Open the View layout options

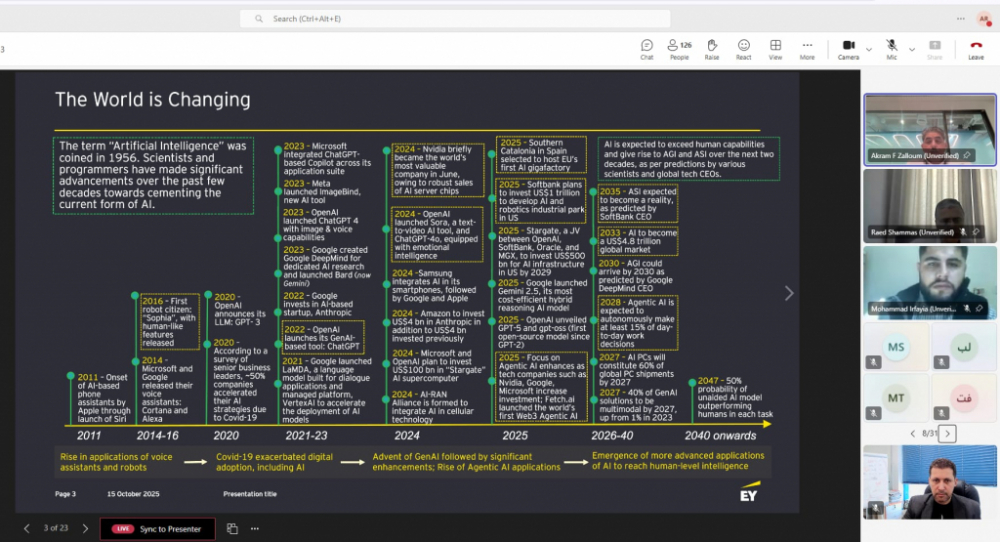click(775, 48)
